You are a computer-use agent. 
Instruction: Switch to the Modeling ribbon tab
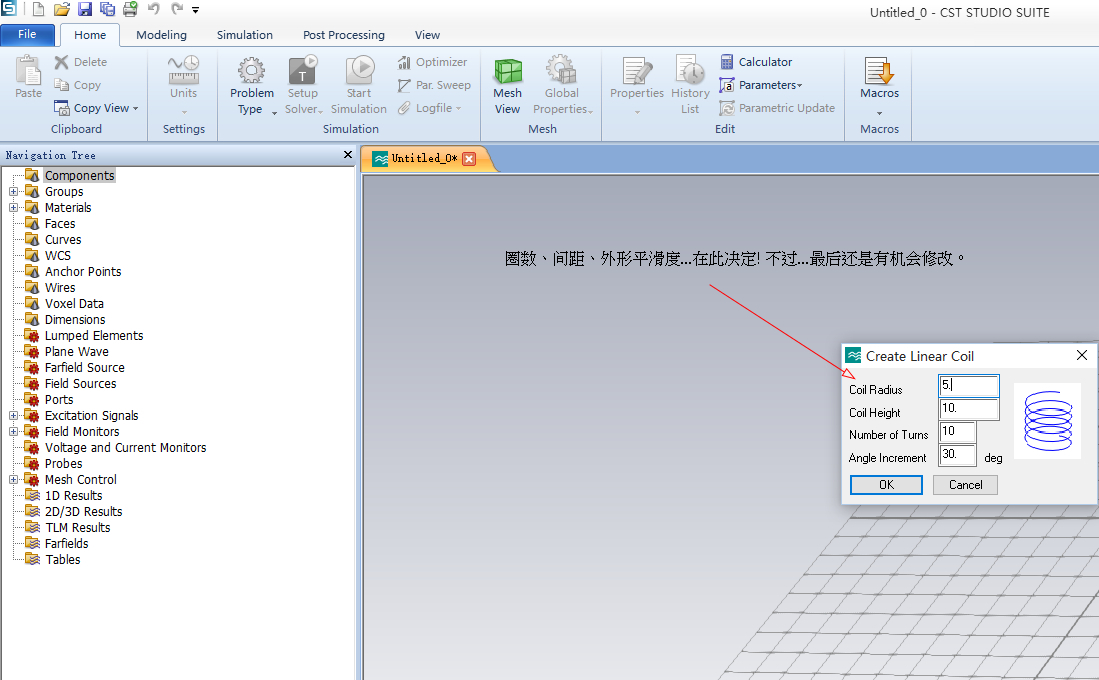161,35
